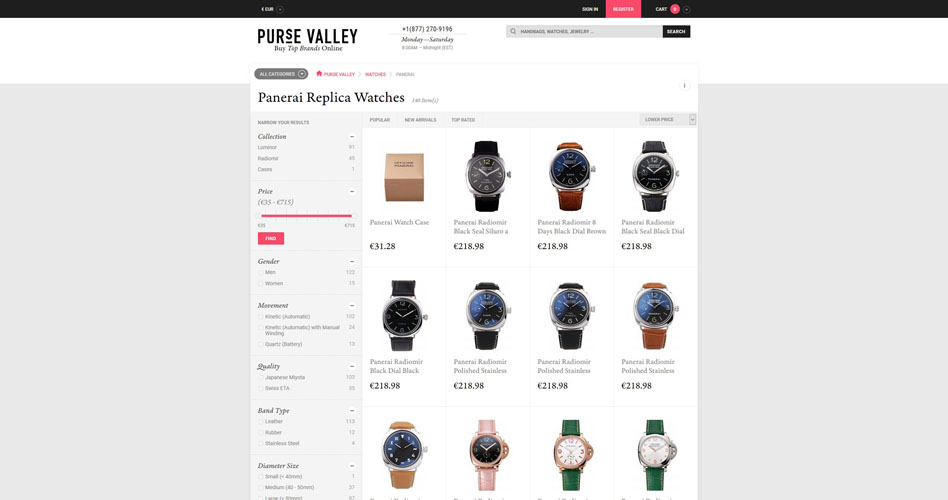This screenshot has width=948, height=500.
Task: Click the pink Register button
Action: [623, 9]
